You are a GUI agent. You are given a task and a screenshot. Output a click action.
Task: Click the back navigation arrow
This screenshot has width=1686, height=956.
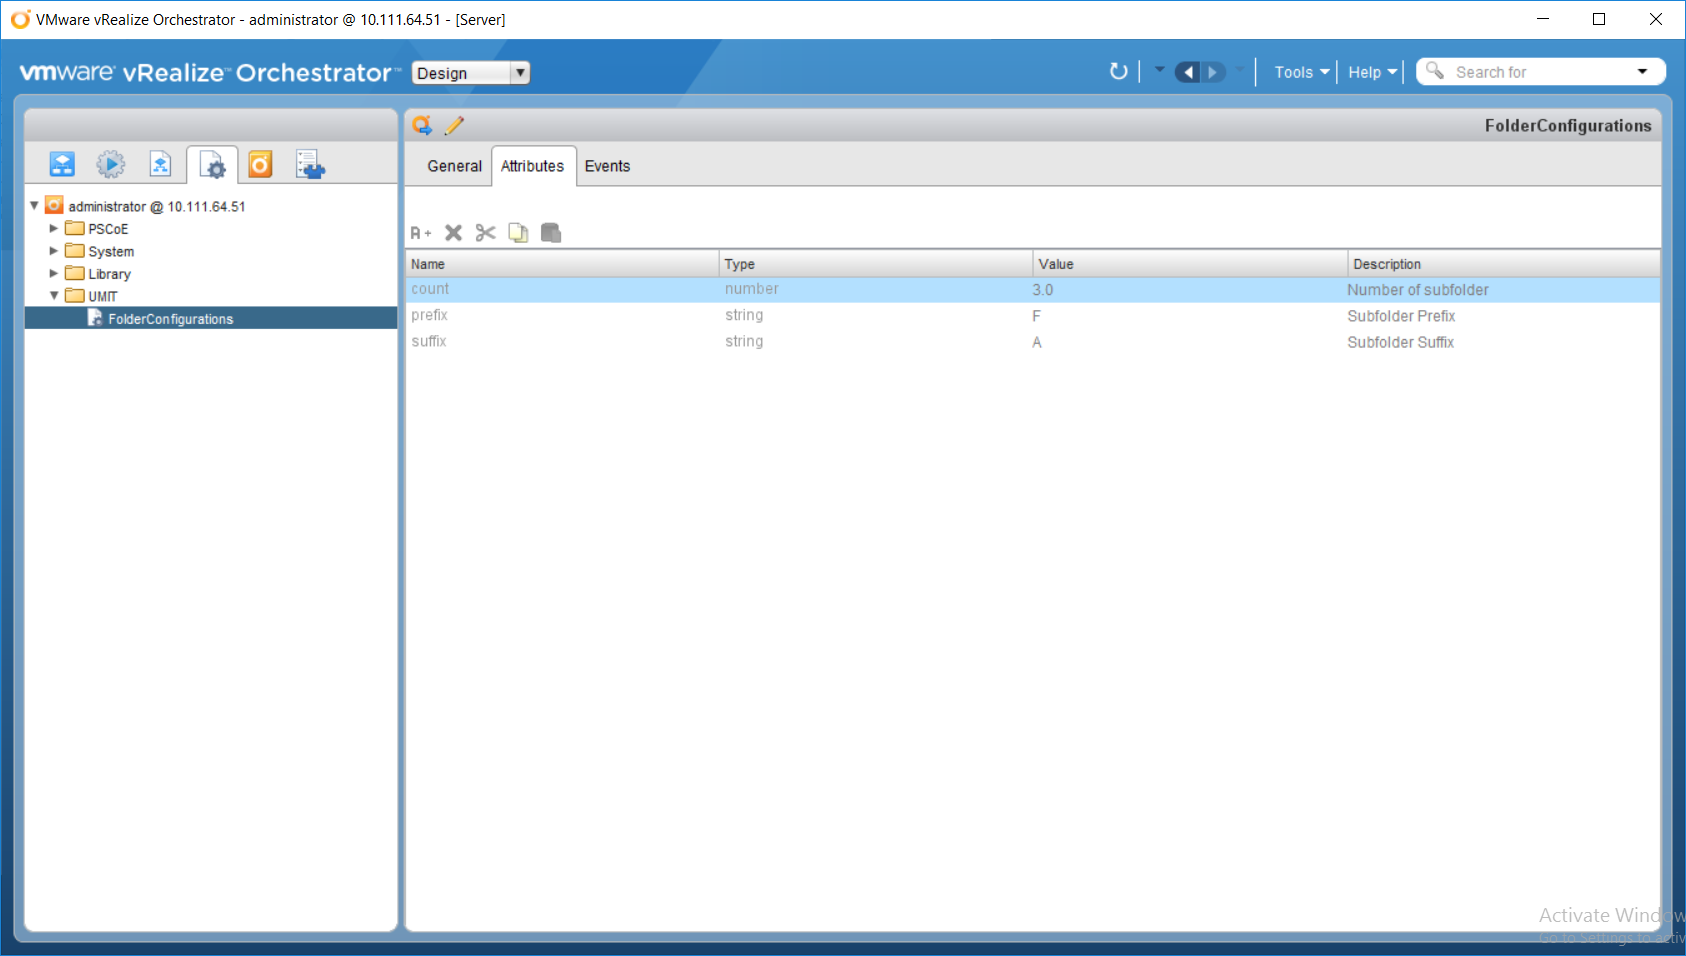1188,72
